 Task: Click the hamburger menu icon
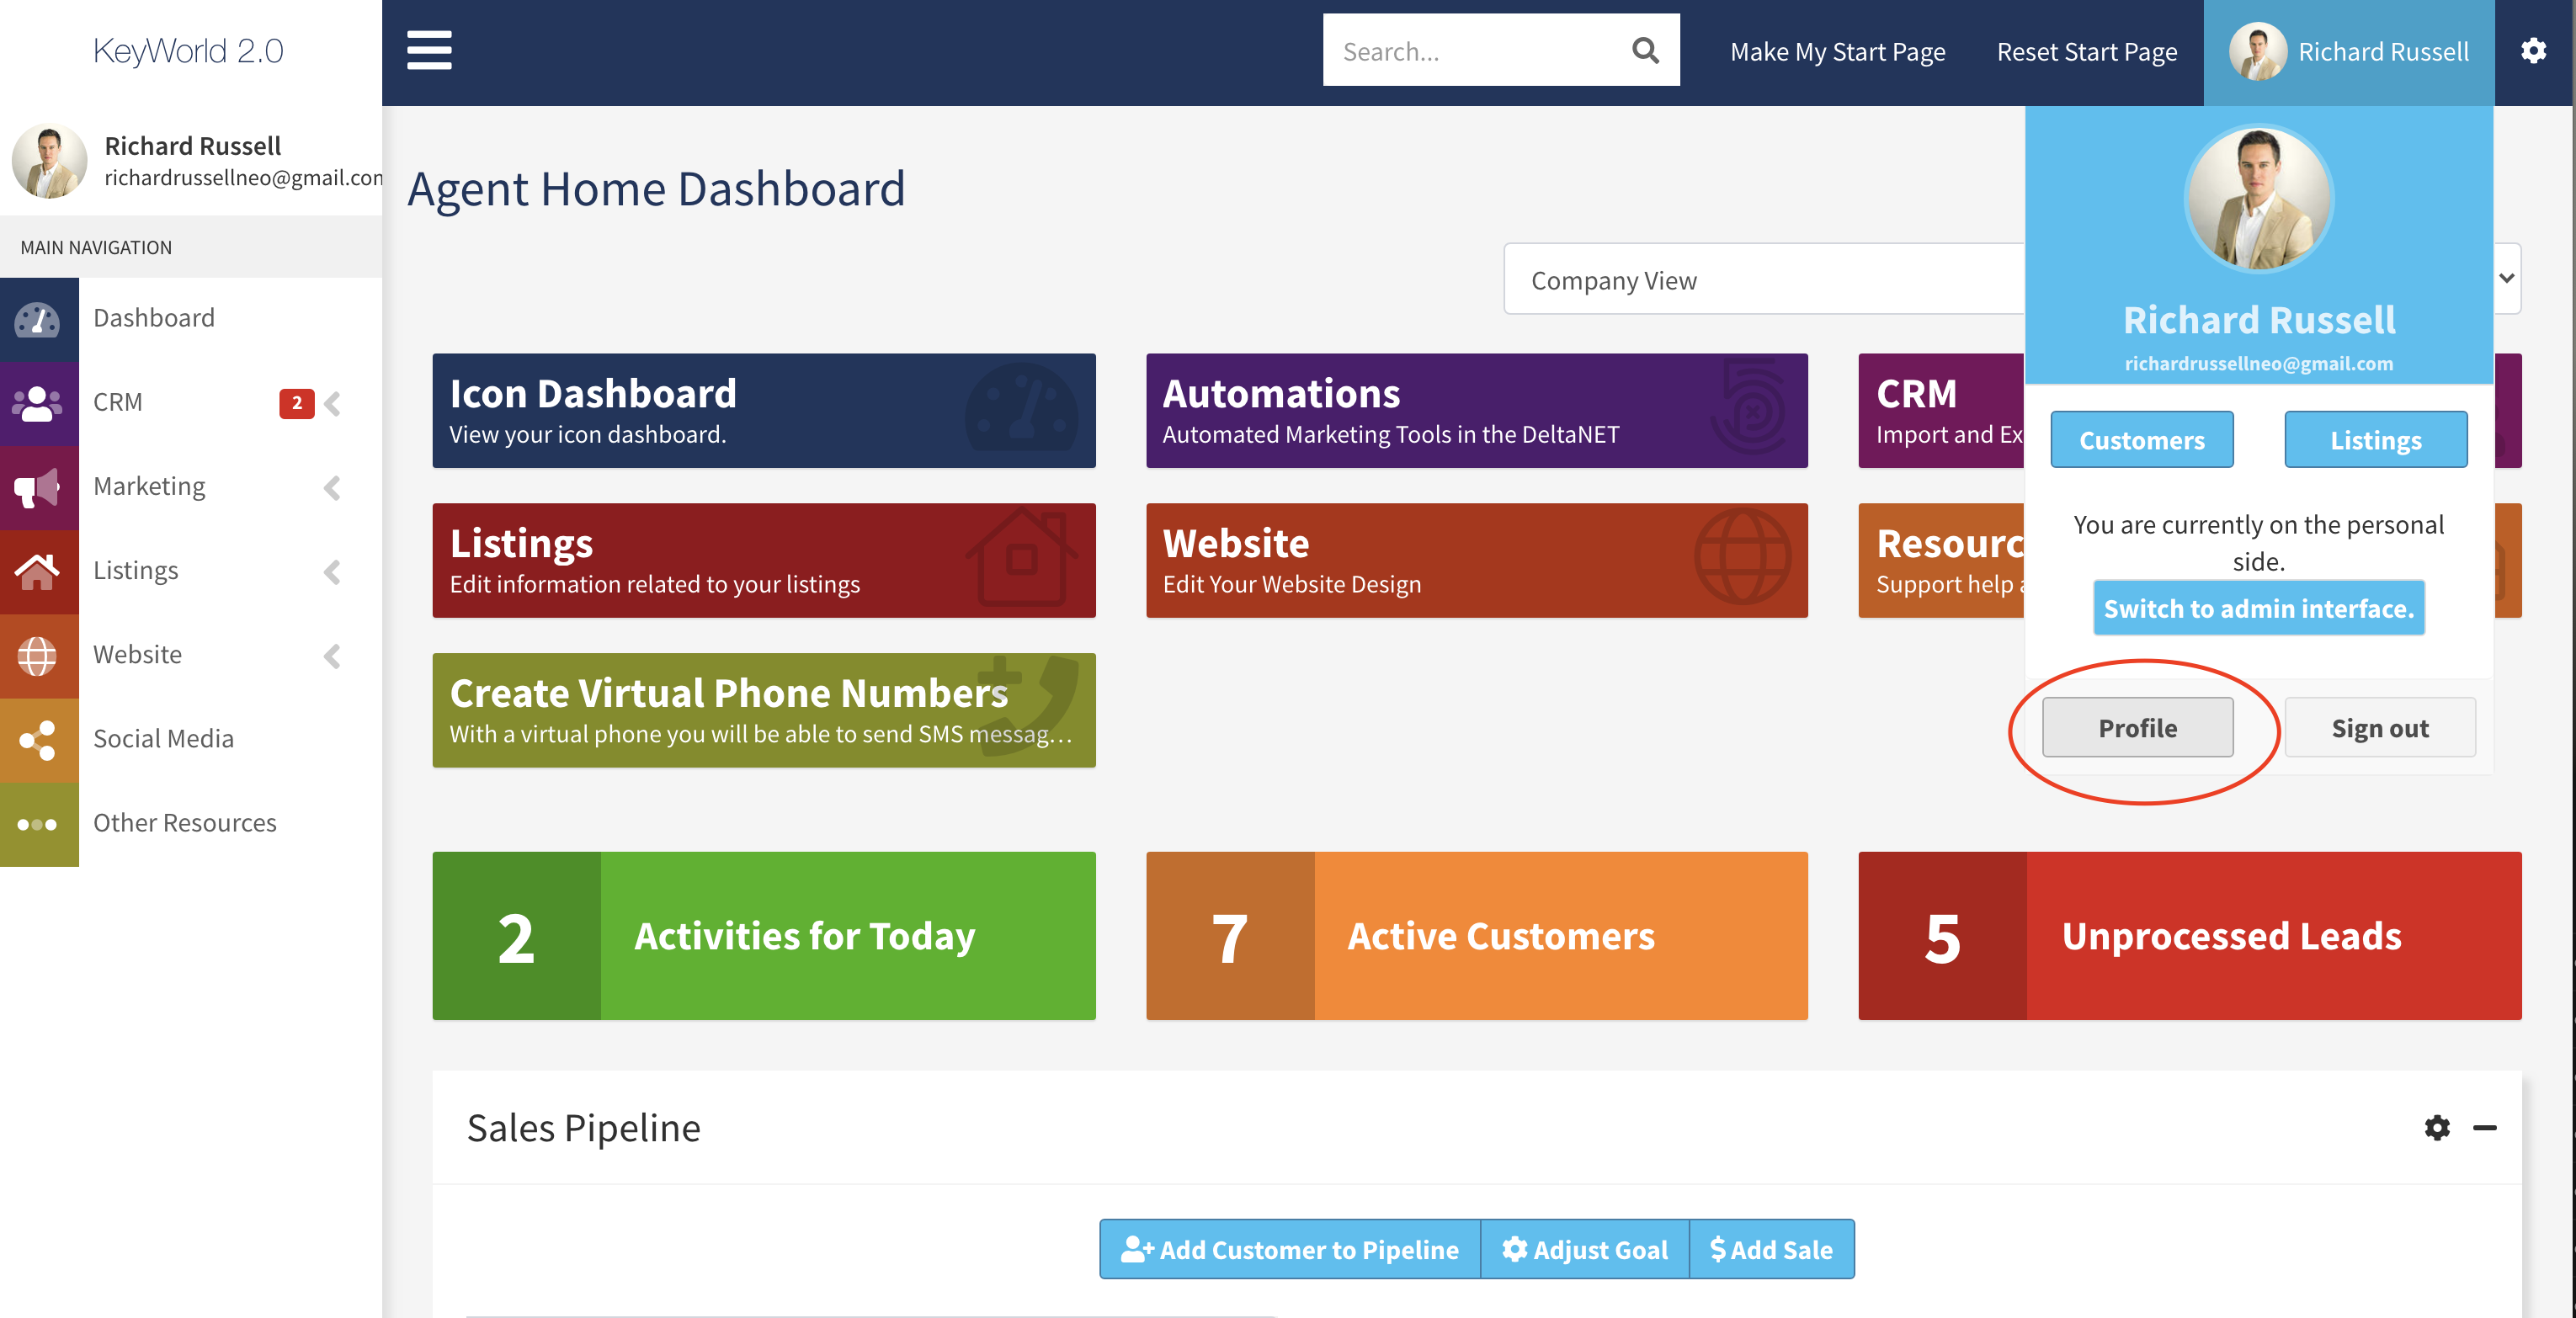429,50
